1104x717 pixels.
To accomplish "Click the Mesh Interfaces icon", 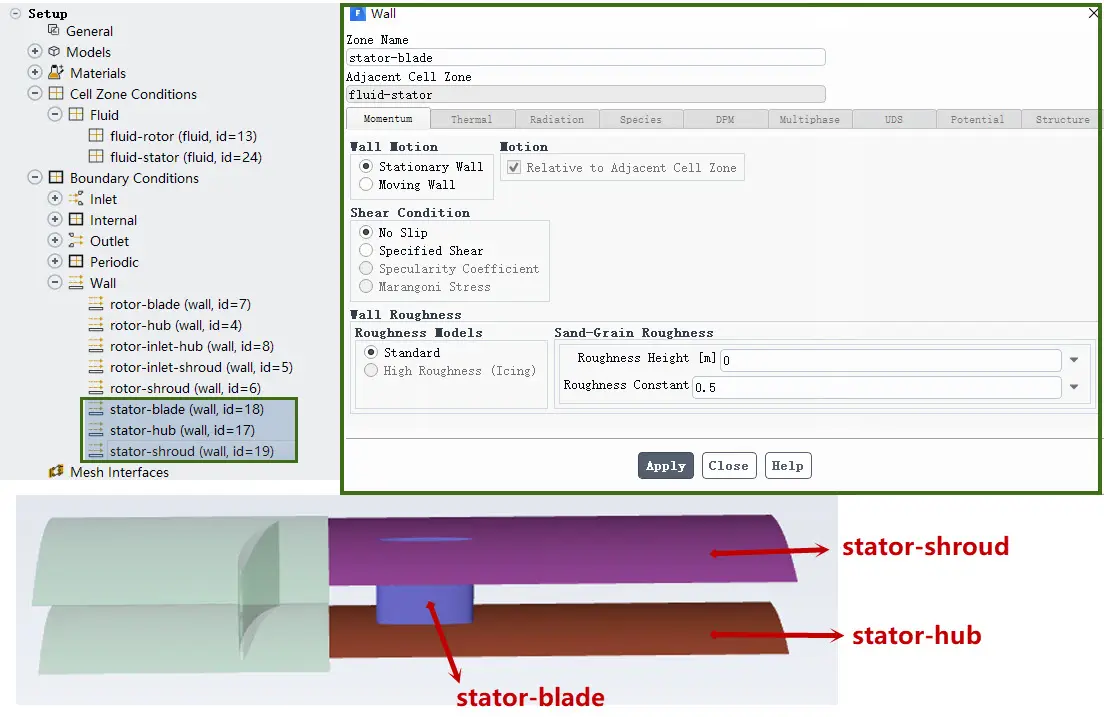I will [56, 471].
